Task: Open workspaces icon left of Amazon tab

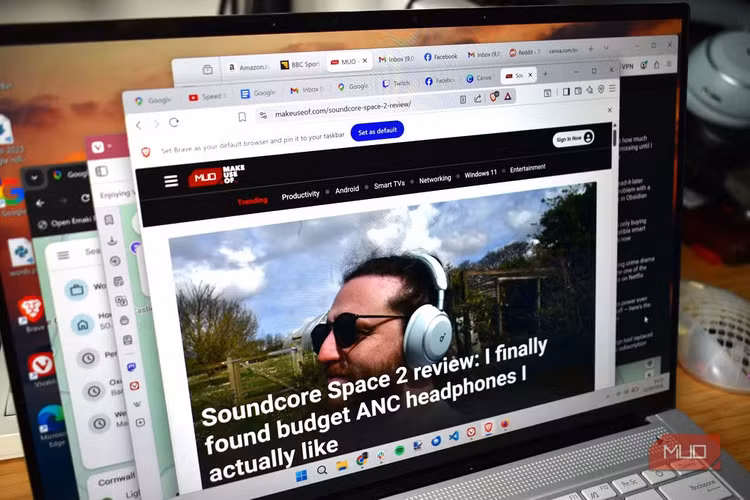Action: (208, 70)
